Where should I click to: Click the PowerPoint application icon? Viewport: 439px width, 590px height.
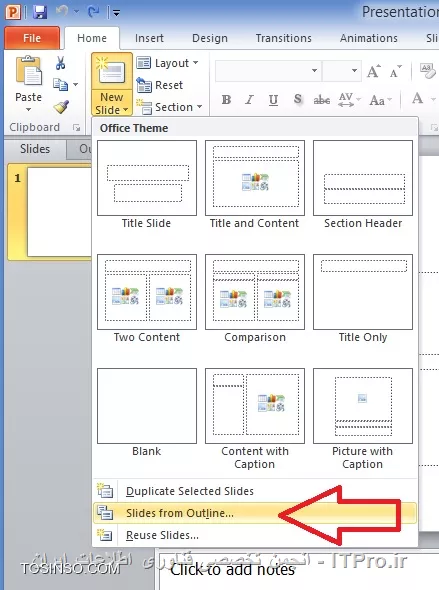(x=13, y=11)
